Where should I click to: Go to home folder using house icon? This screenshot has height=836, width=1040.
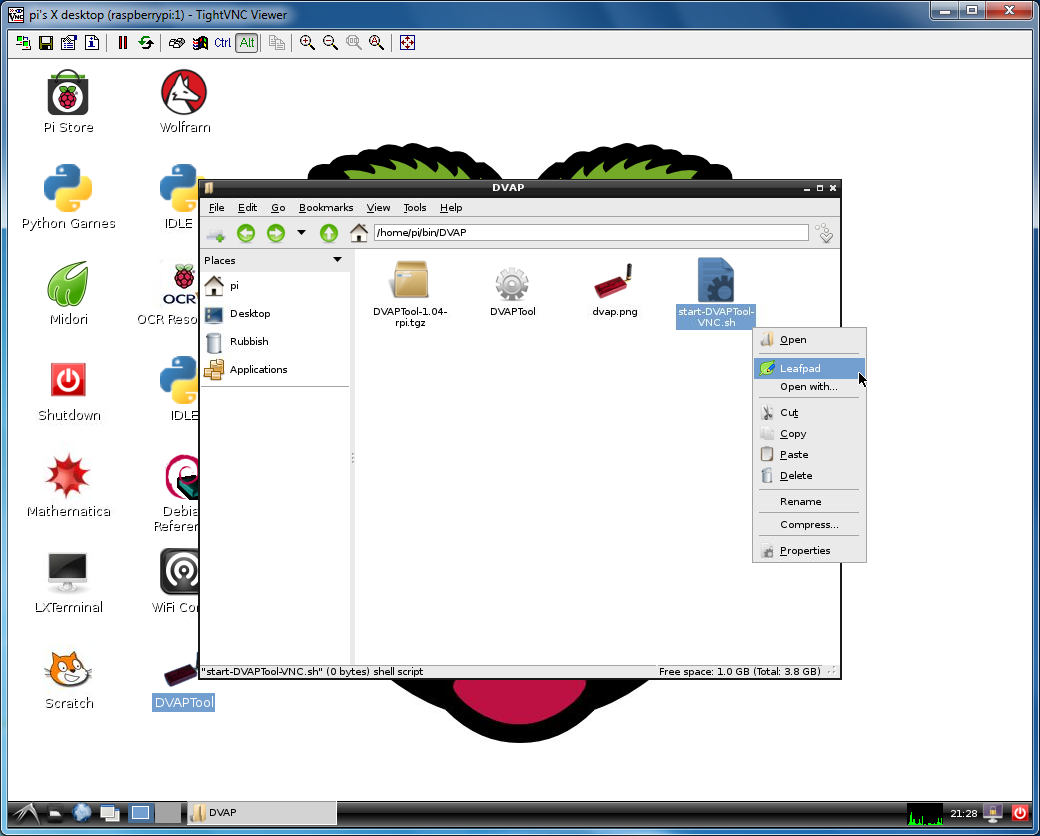click(x=359, y=233)
